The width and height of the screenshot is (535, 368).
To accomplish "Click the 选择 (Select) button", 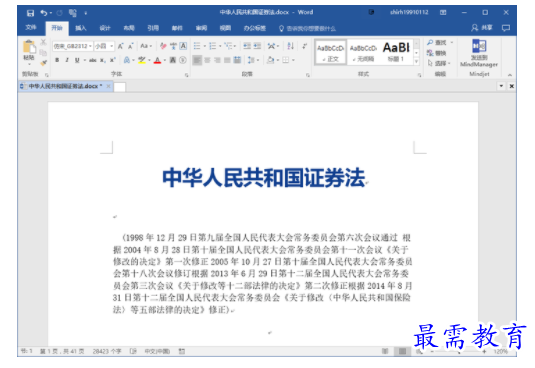I will click(x=439, y=63).
